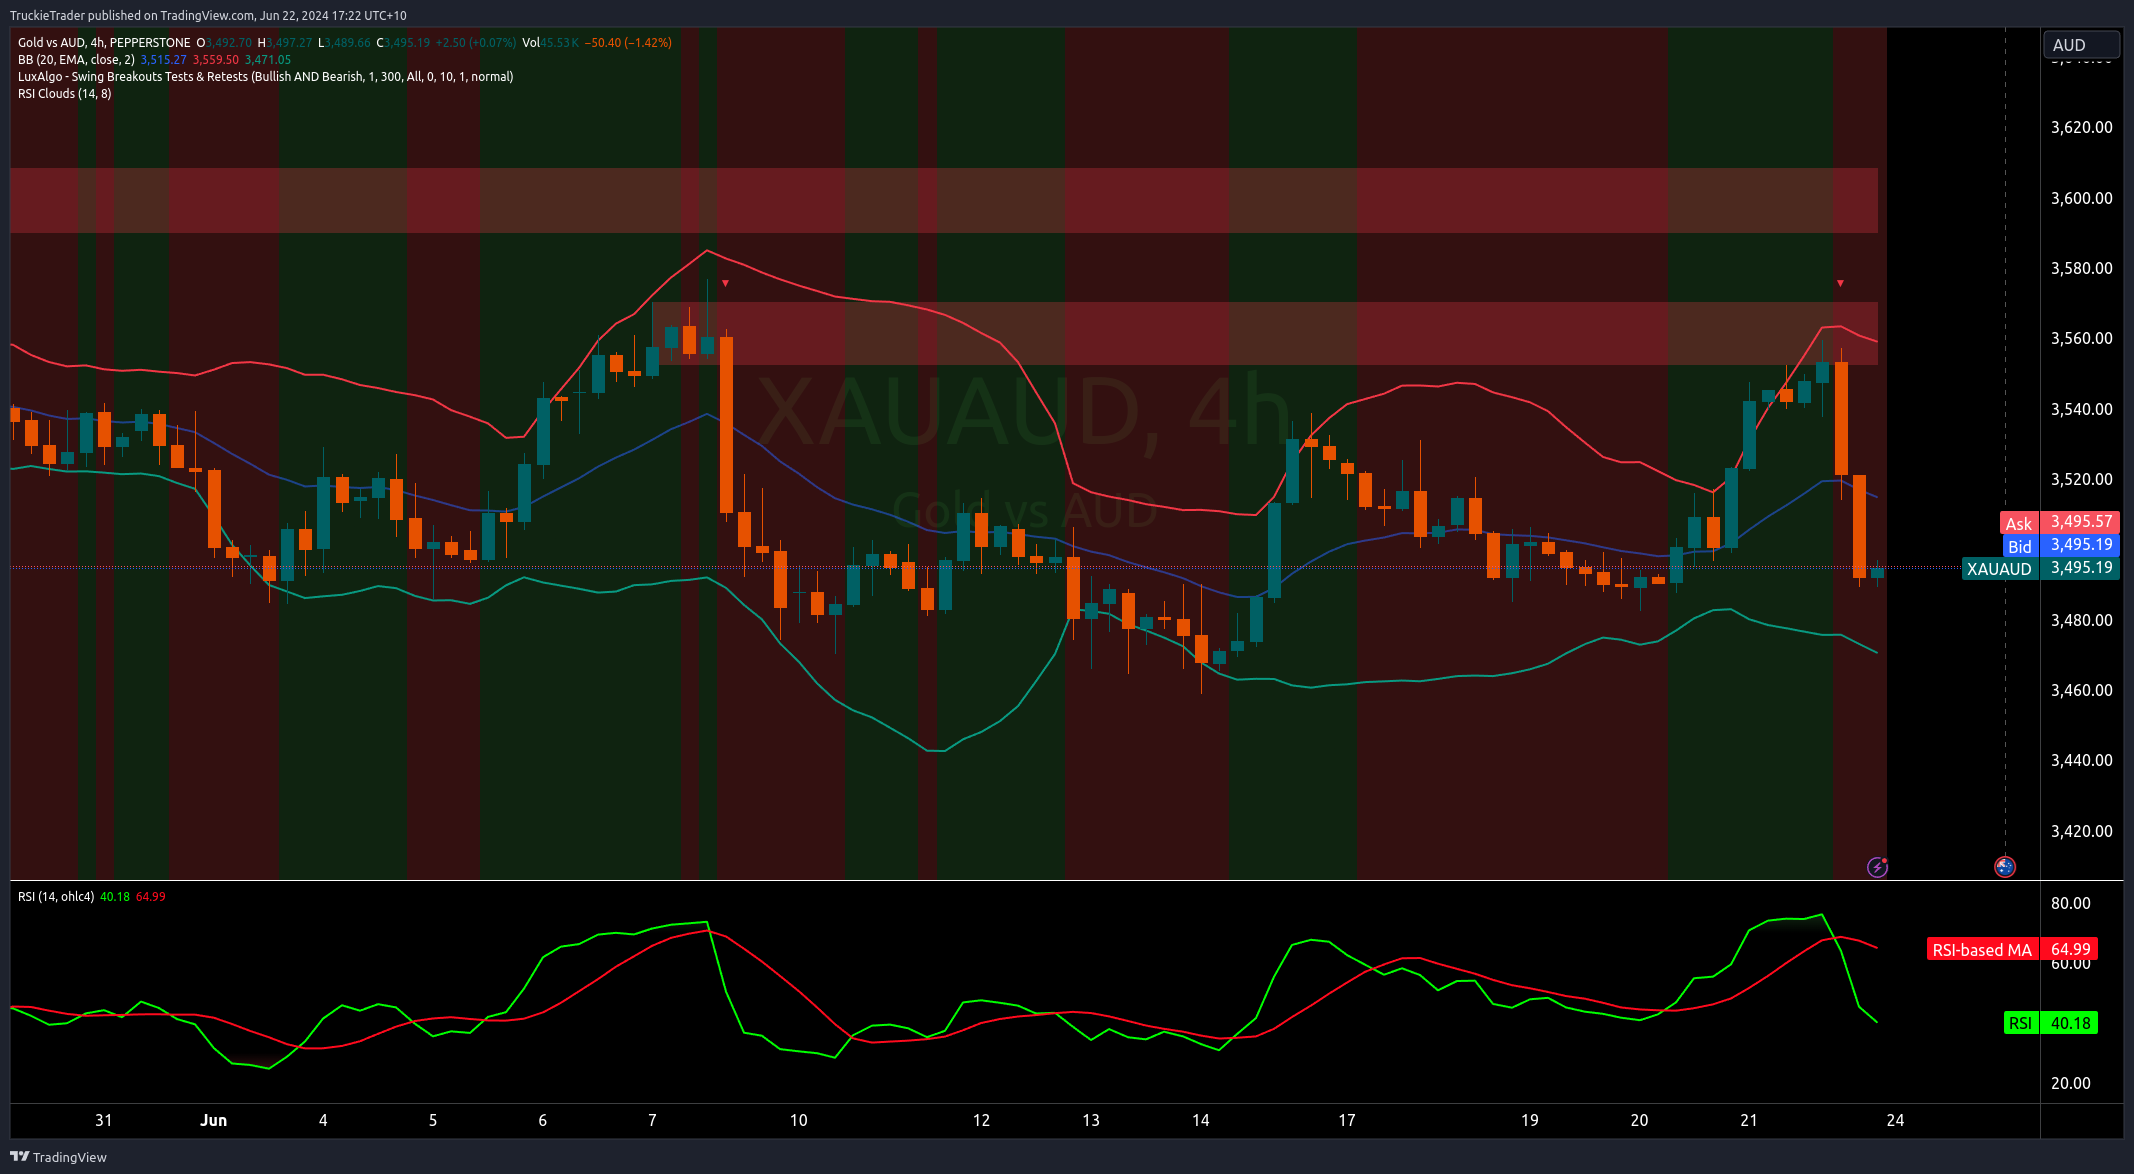This screenshot has width=2134, height=1174.
Task: Click the 31 date label on time axis
Action: coord(103,1120)
